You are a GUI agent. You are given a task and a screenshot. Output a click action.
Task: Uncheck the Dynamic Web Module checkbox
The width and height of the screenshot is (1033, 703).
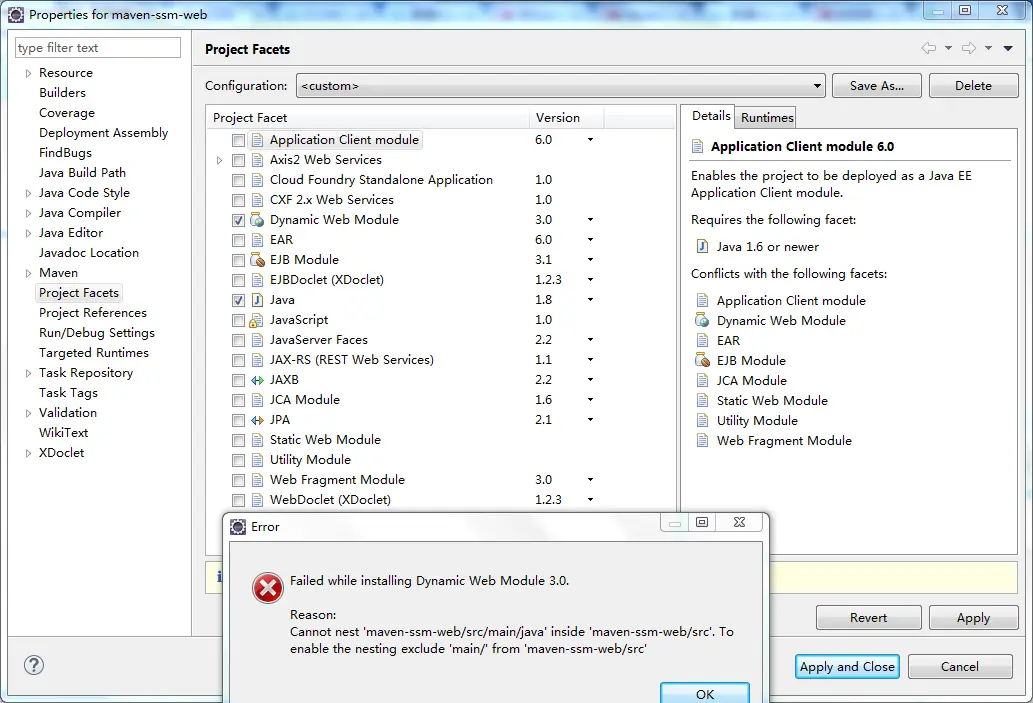[x=238, y=221]
